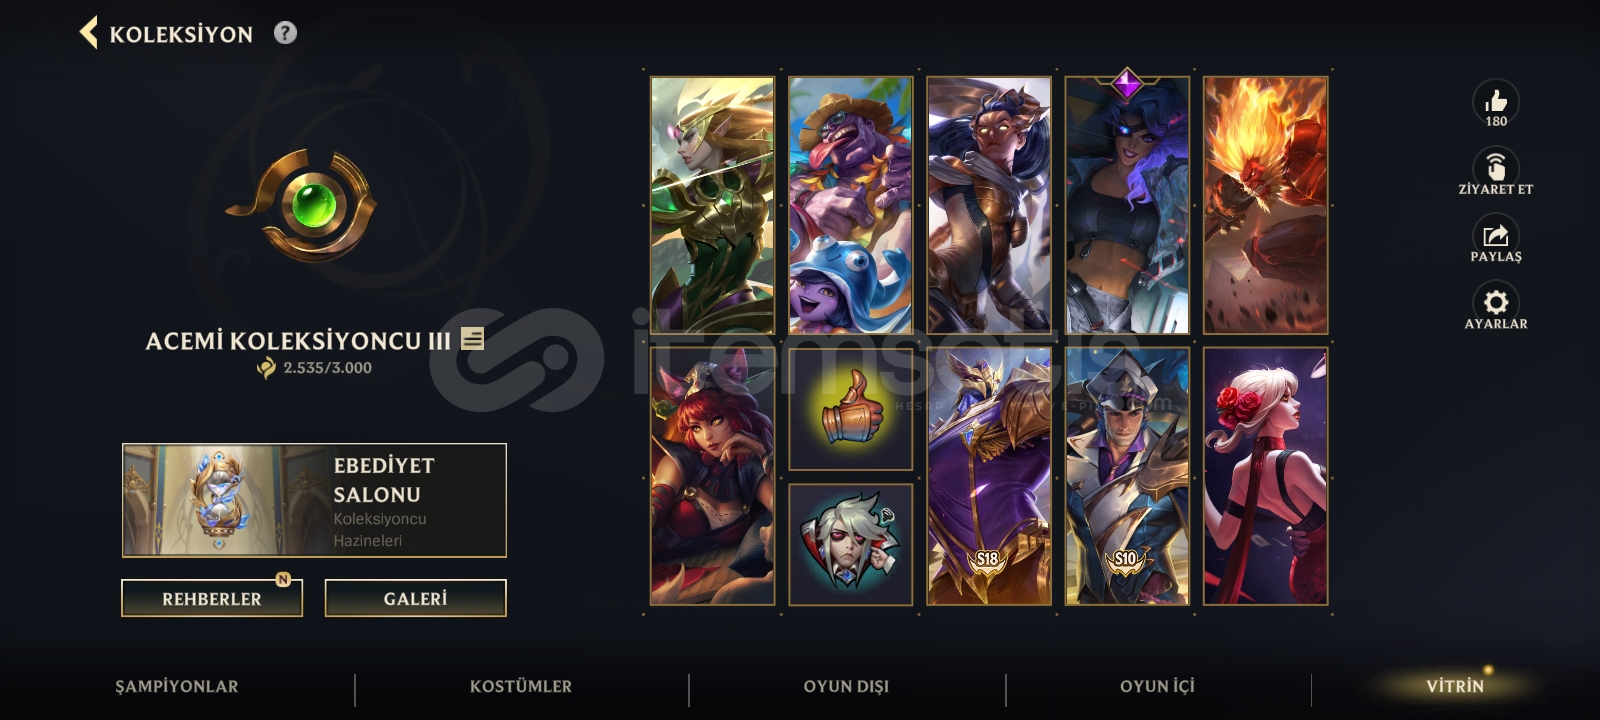Open the Galeri button

point(416,599)
